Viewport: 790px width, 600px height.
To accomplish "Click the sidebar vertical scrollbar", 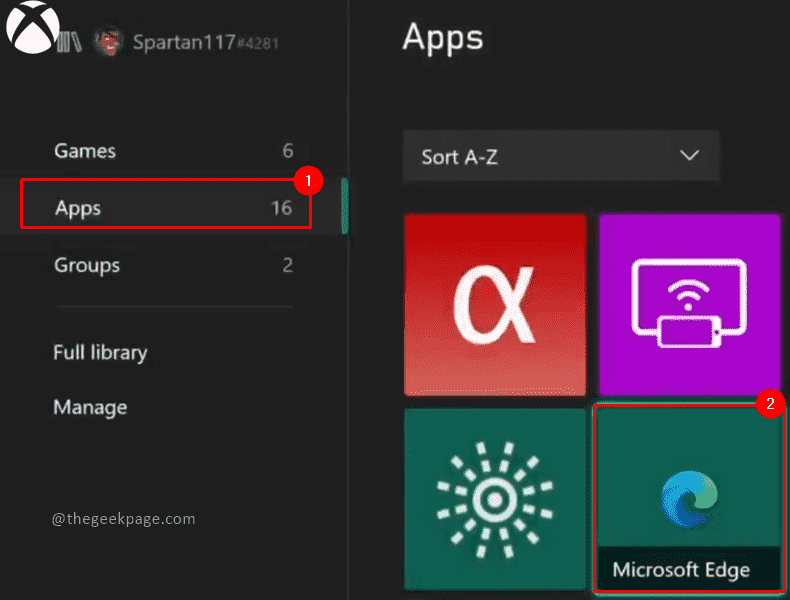I will pos(344,206).
